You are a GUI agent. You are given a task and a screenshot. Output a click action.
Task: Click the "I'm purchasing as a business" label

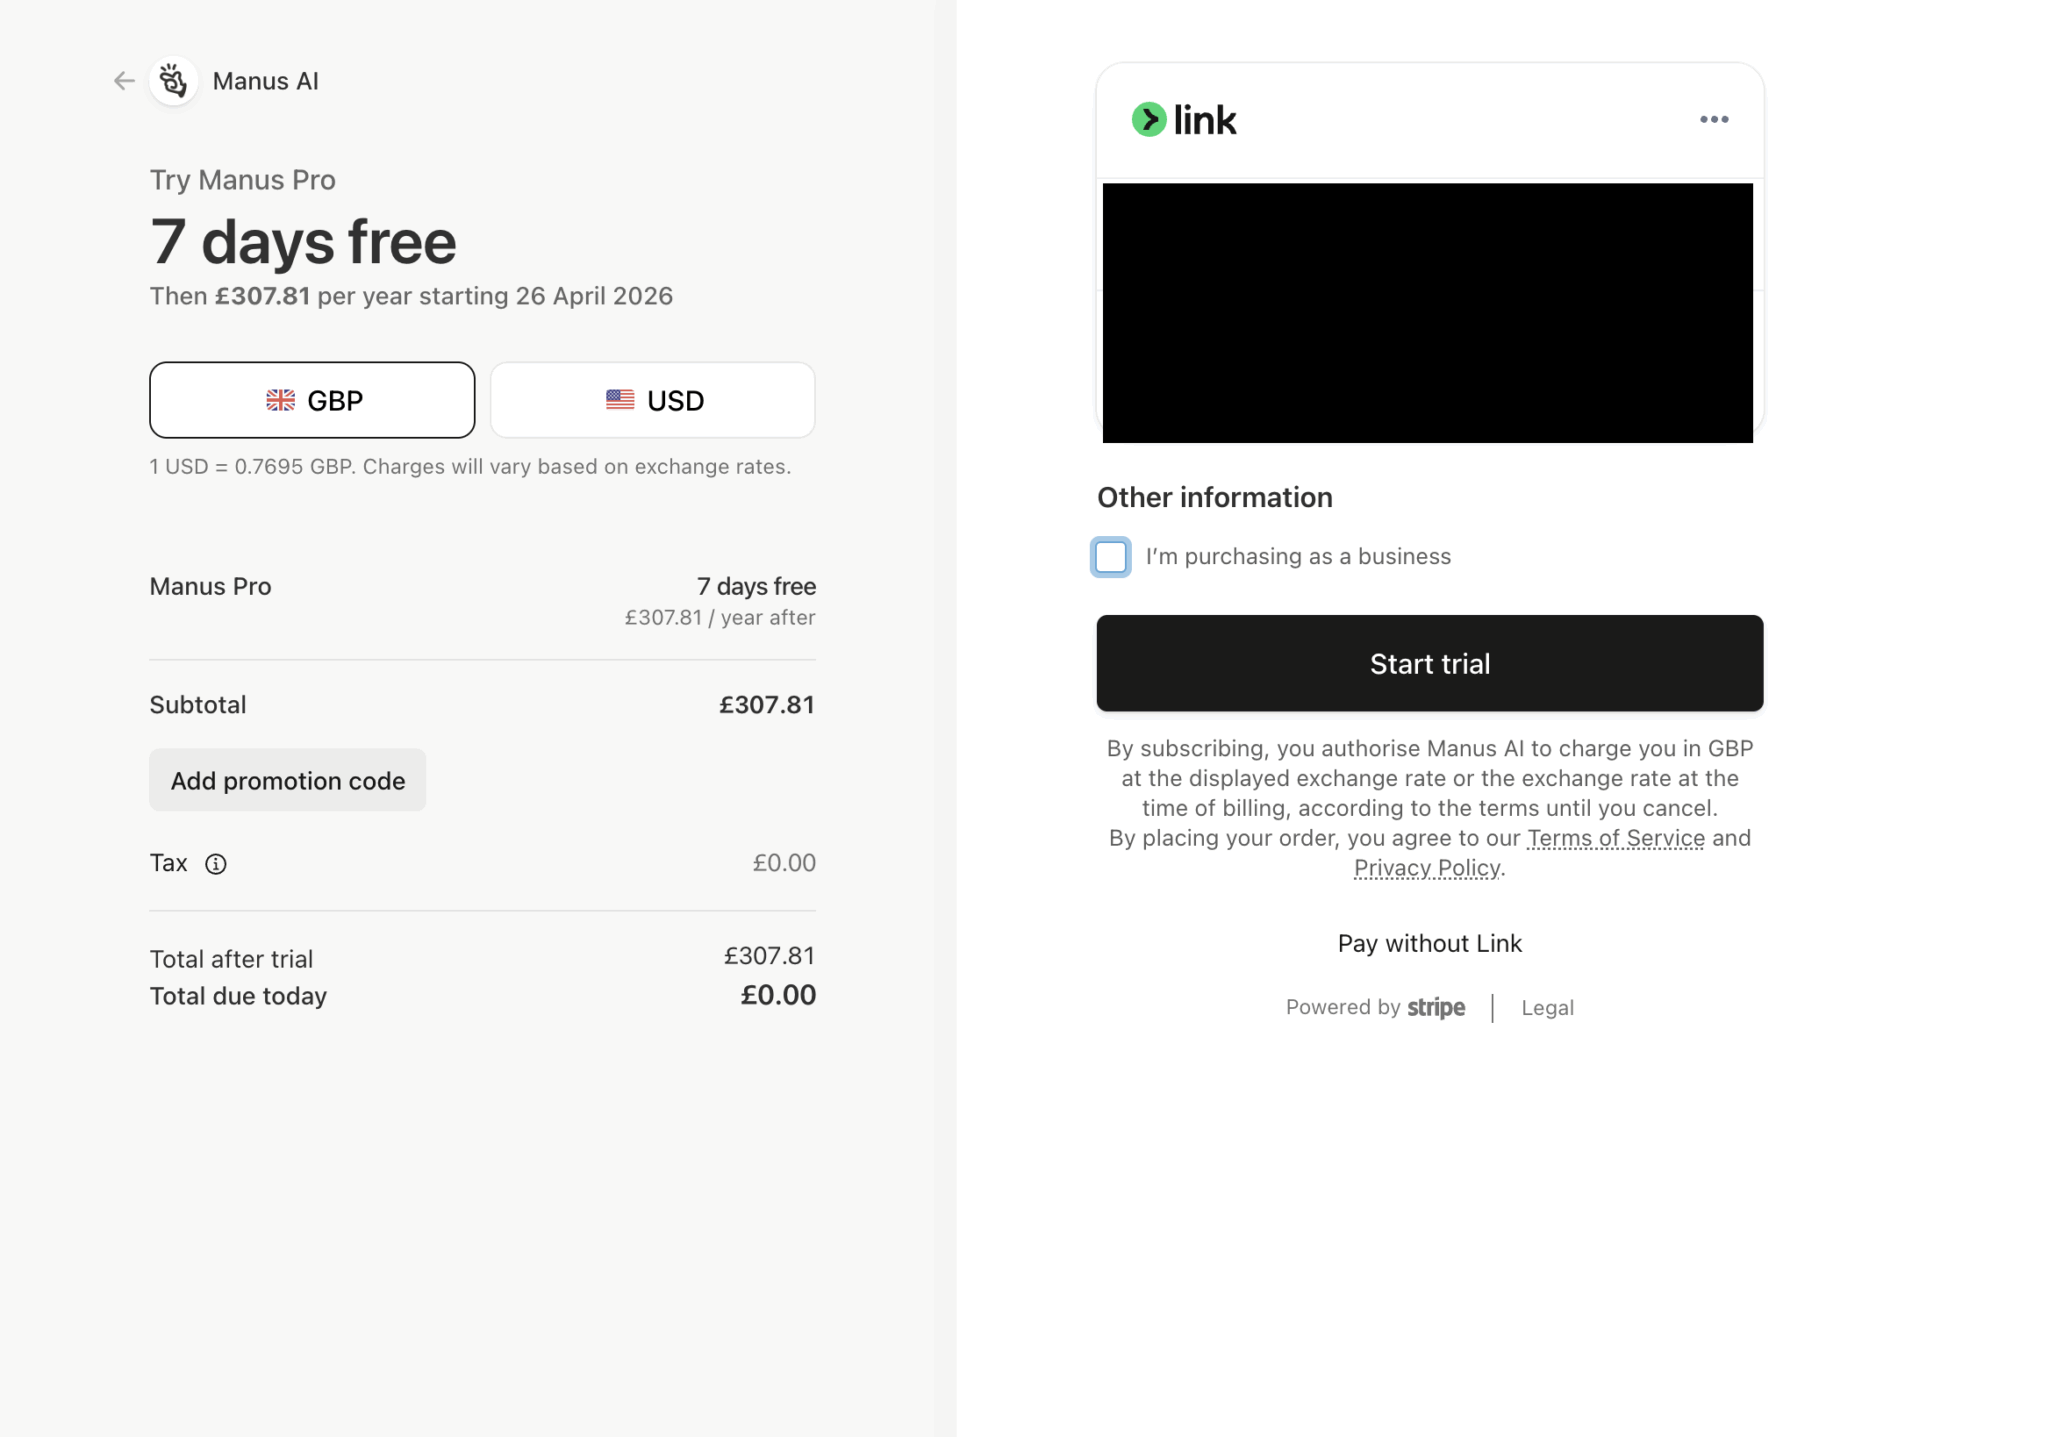[x=1298, y=557]
